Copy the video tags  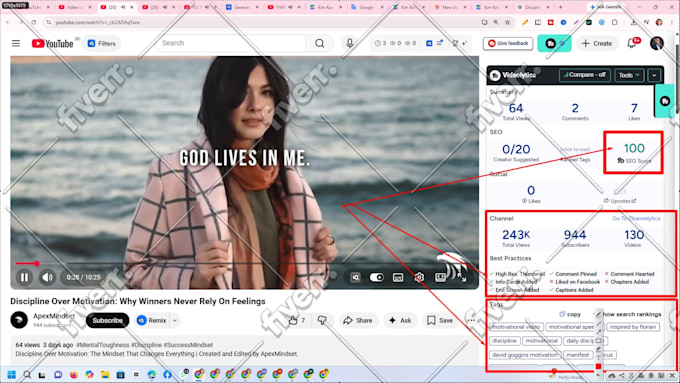[570, 314]
